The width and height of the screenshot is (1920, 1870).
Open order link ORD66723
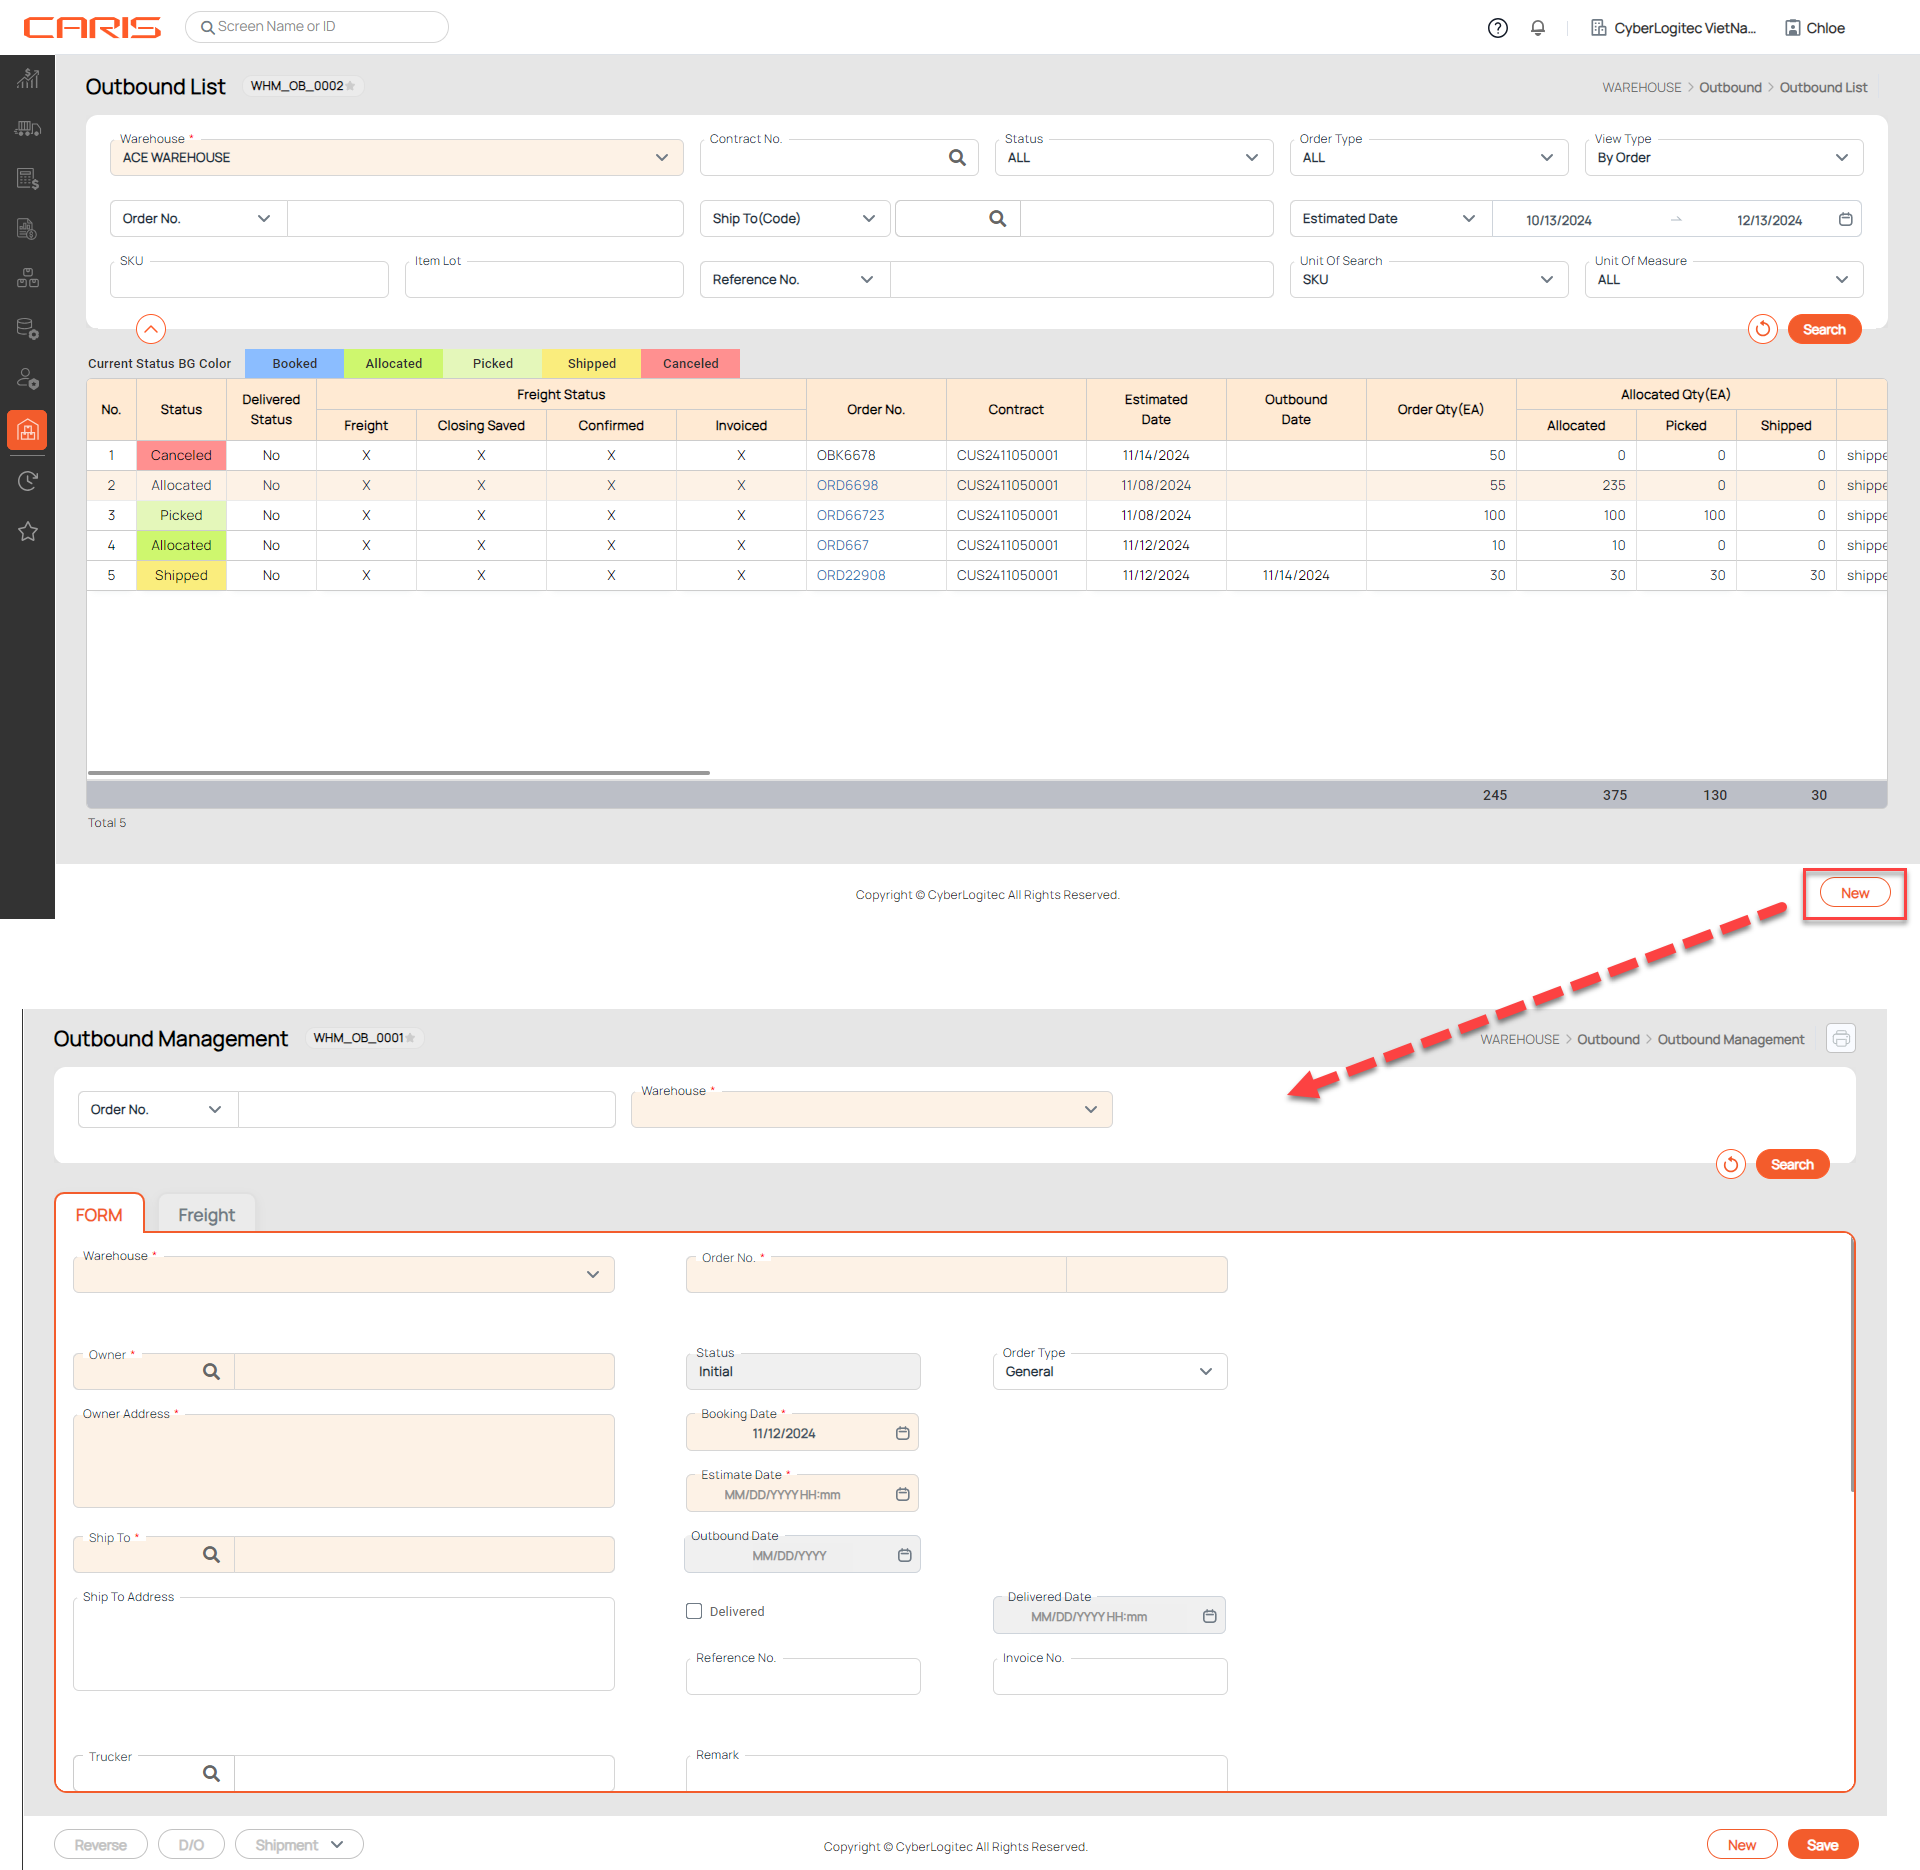pos(850,515)
